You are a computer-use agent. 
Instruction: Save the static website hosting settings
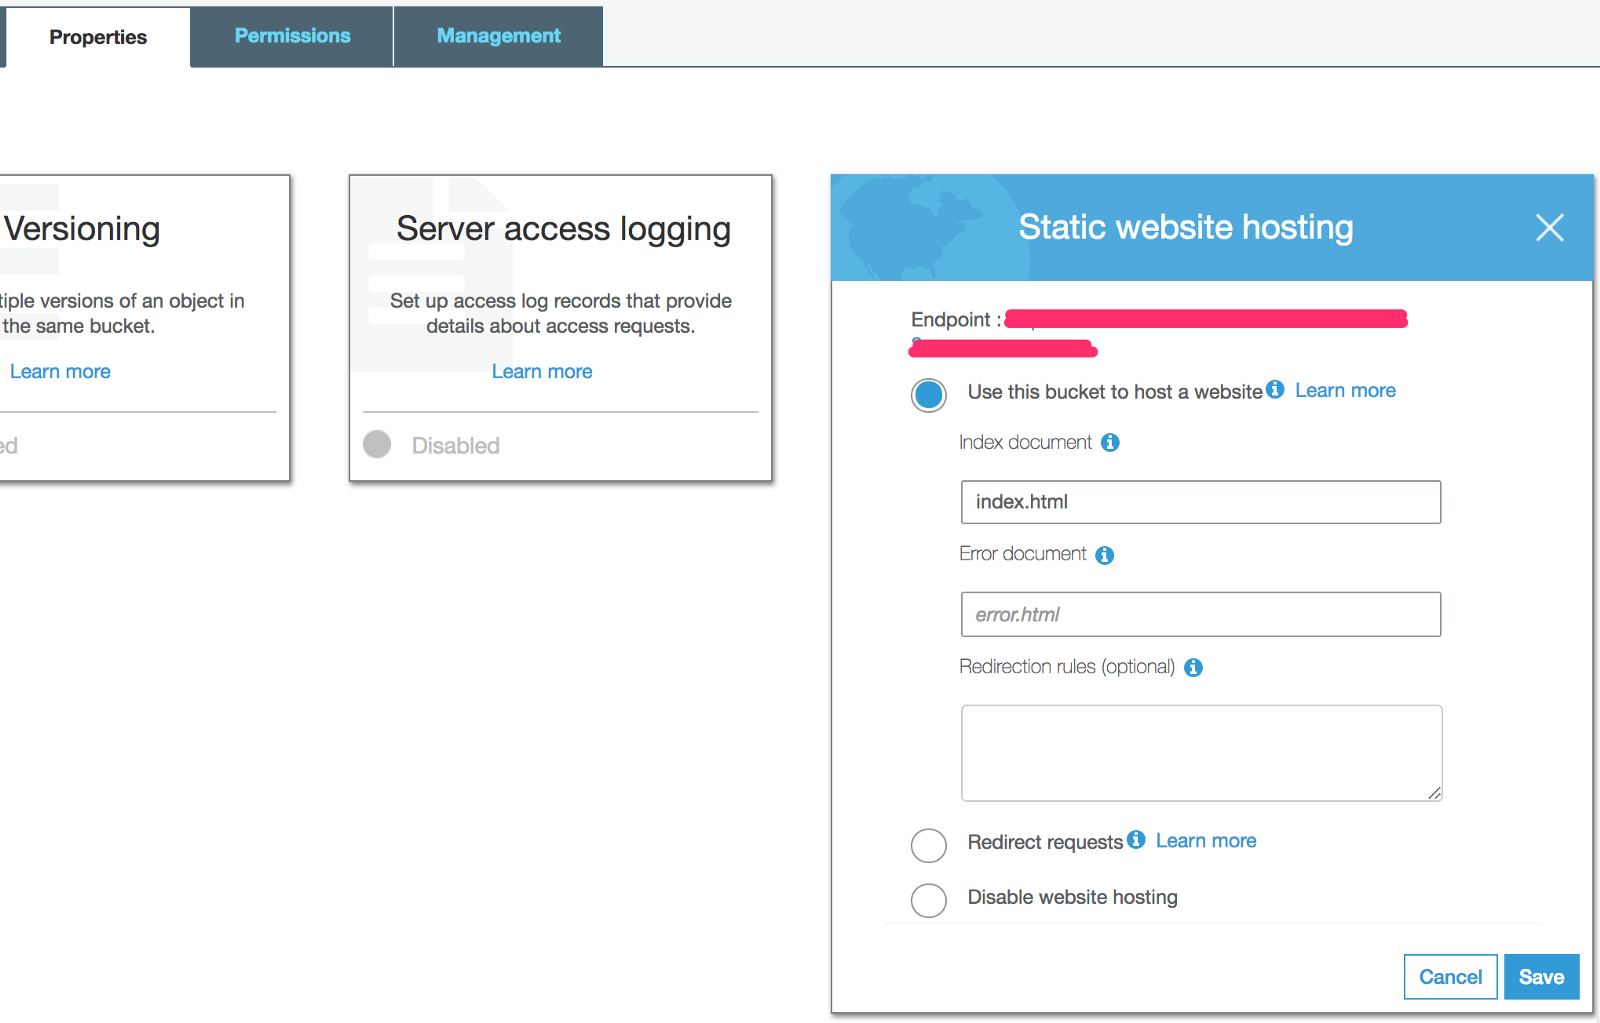(1541, 977)
